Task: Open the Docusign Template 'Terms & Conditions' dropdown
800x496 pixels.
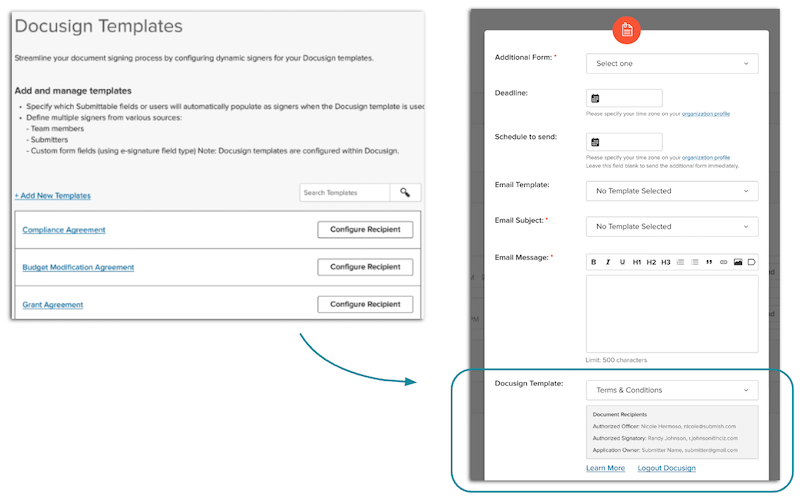Action: (x=672, y=390)
